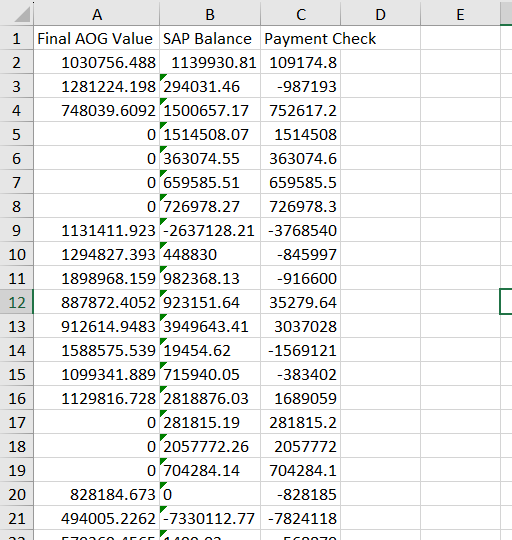512x540 pixels.
Task: Select cell with value -7824118
Action: (x=301, y=518)
